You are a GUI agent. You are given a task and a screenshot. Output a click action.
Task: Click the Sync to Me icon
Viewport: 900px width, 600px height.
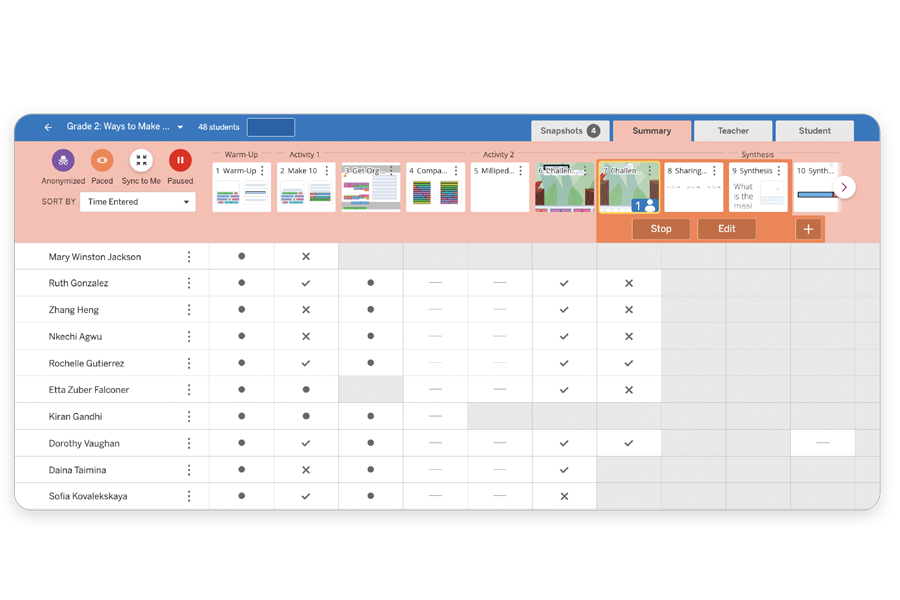(141, 161)
